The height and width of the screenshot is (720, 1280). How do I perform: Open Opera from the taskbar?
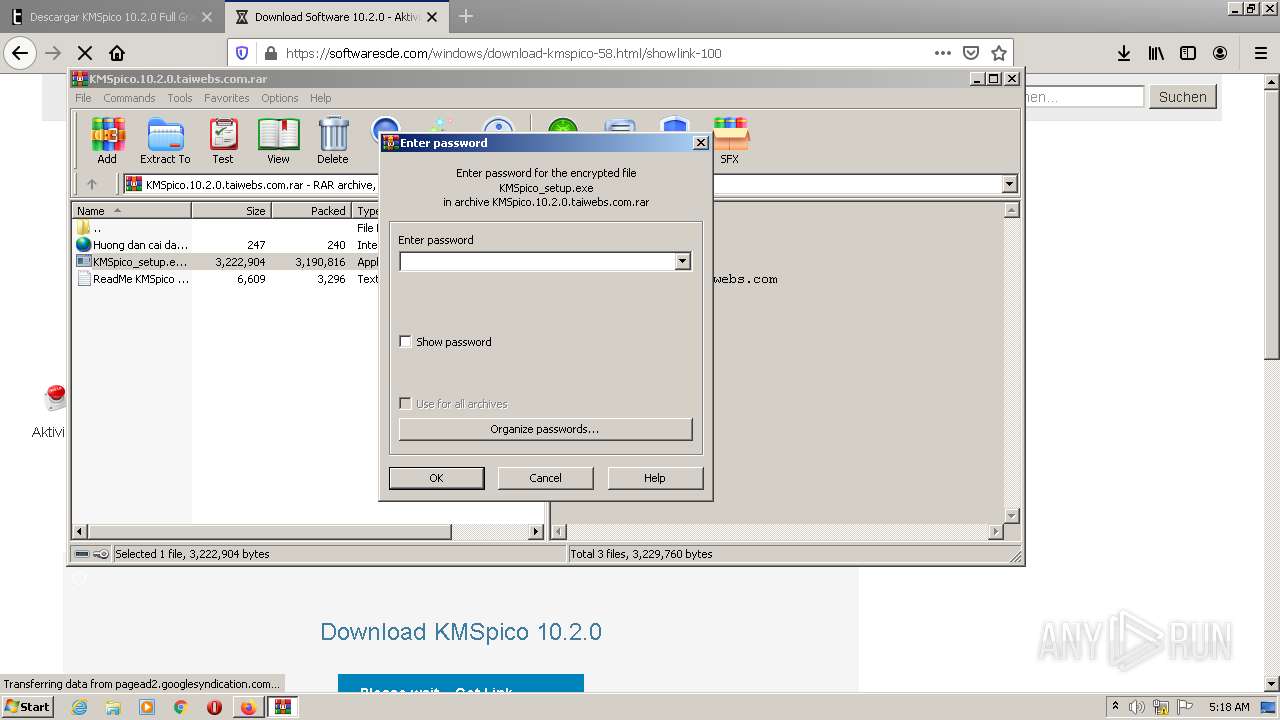click(214, 707)
